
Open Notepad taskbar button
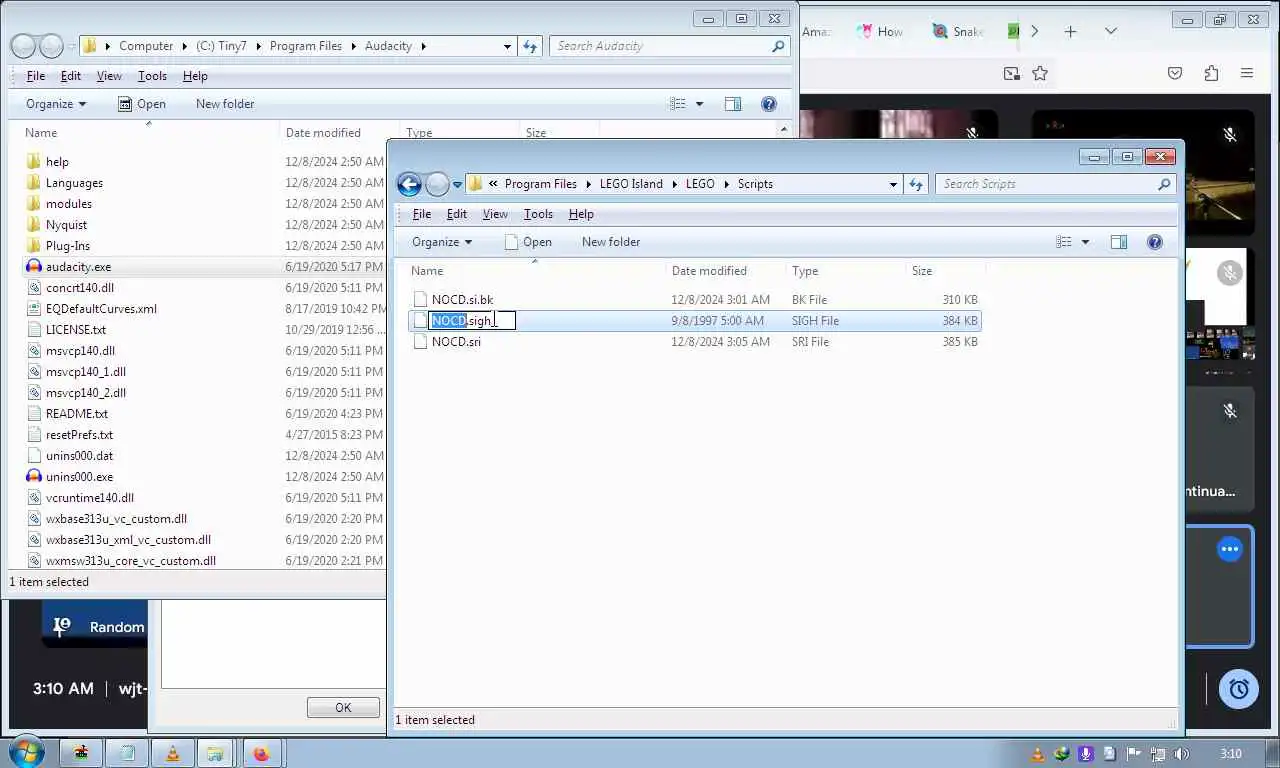[x=128, y=754]
